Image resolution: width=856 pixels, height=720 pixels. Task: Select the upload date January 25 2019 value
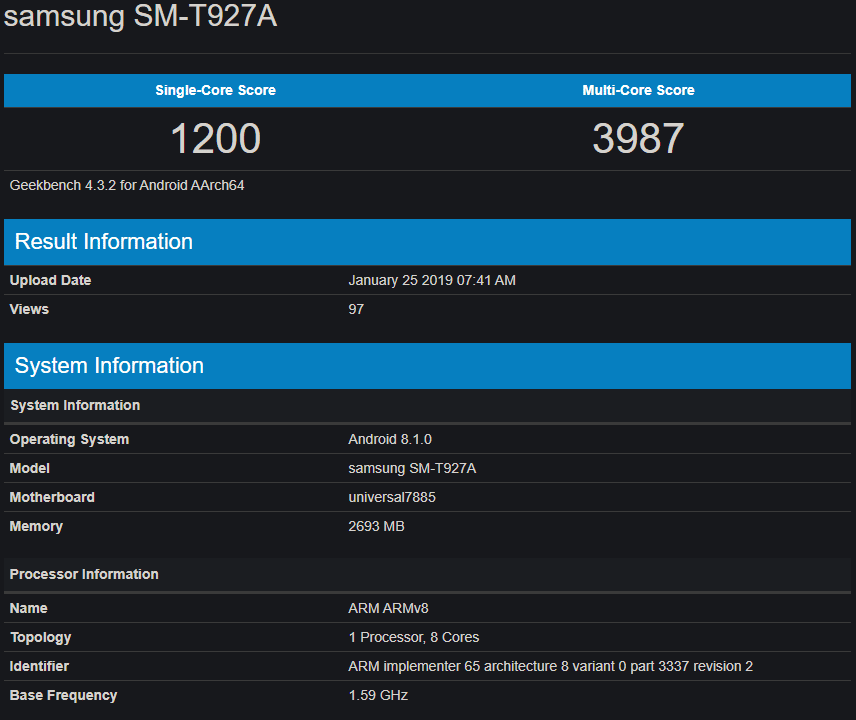click(x=432, y=280)
